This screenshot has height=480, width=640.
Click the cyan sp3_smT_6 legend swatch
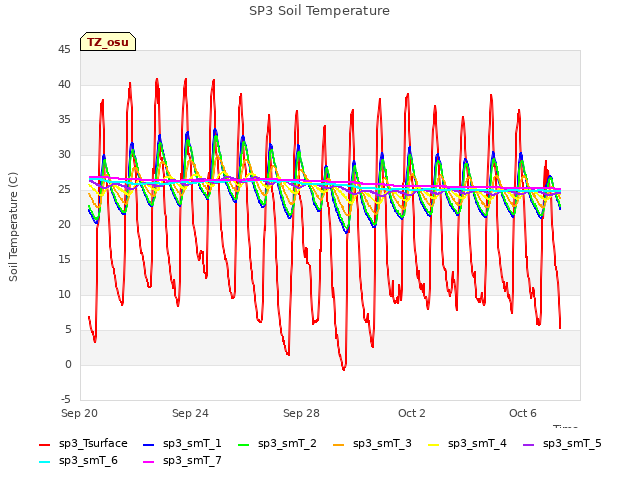pyautogui.click(x=44, y=462)
